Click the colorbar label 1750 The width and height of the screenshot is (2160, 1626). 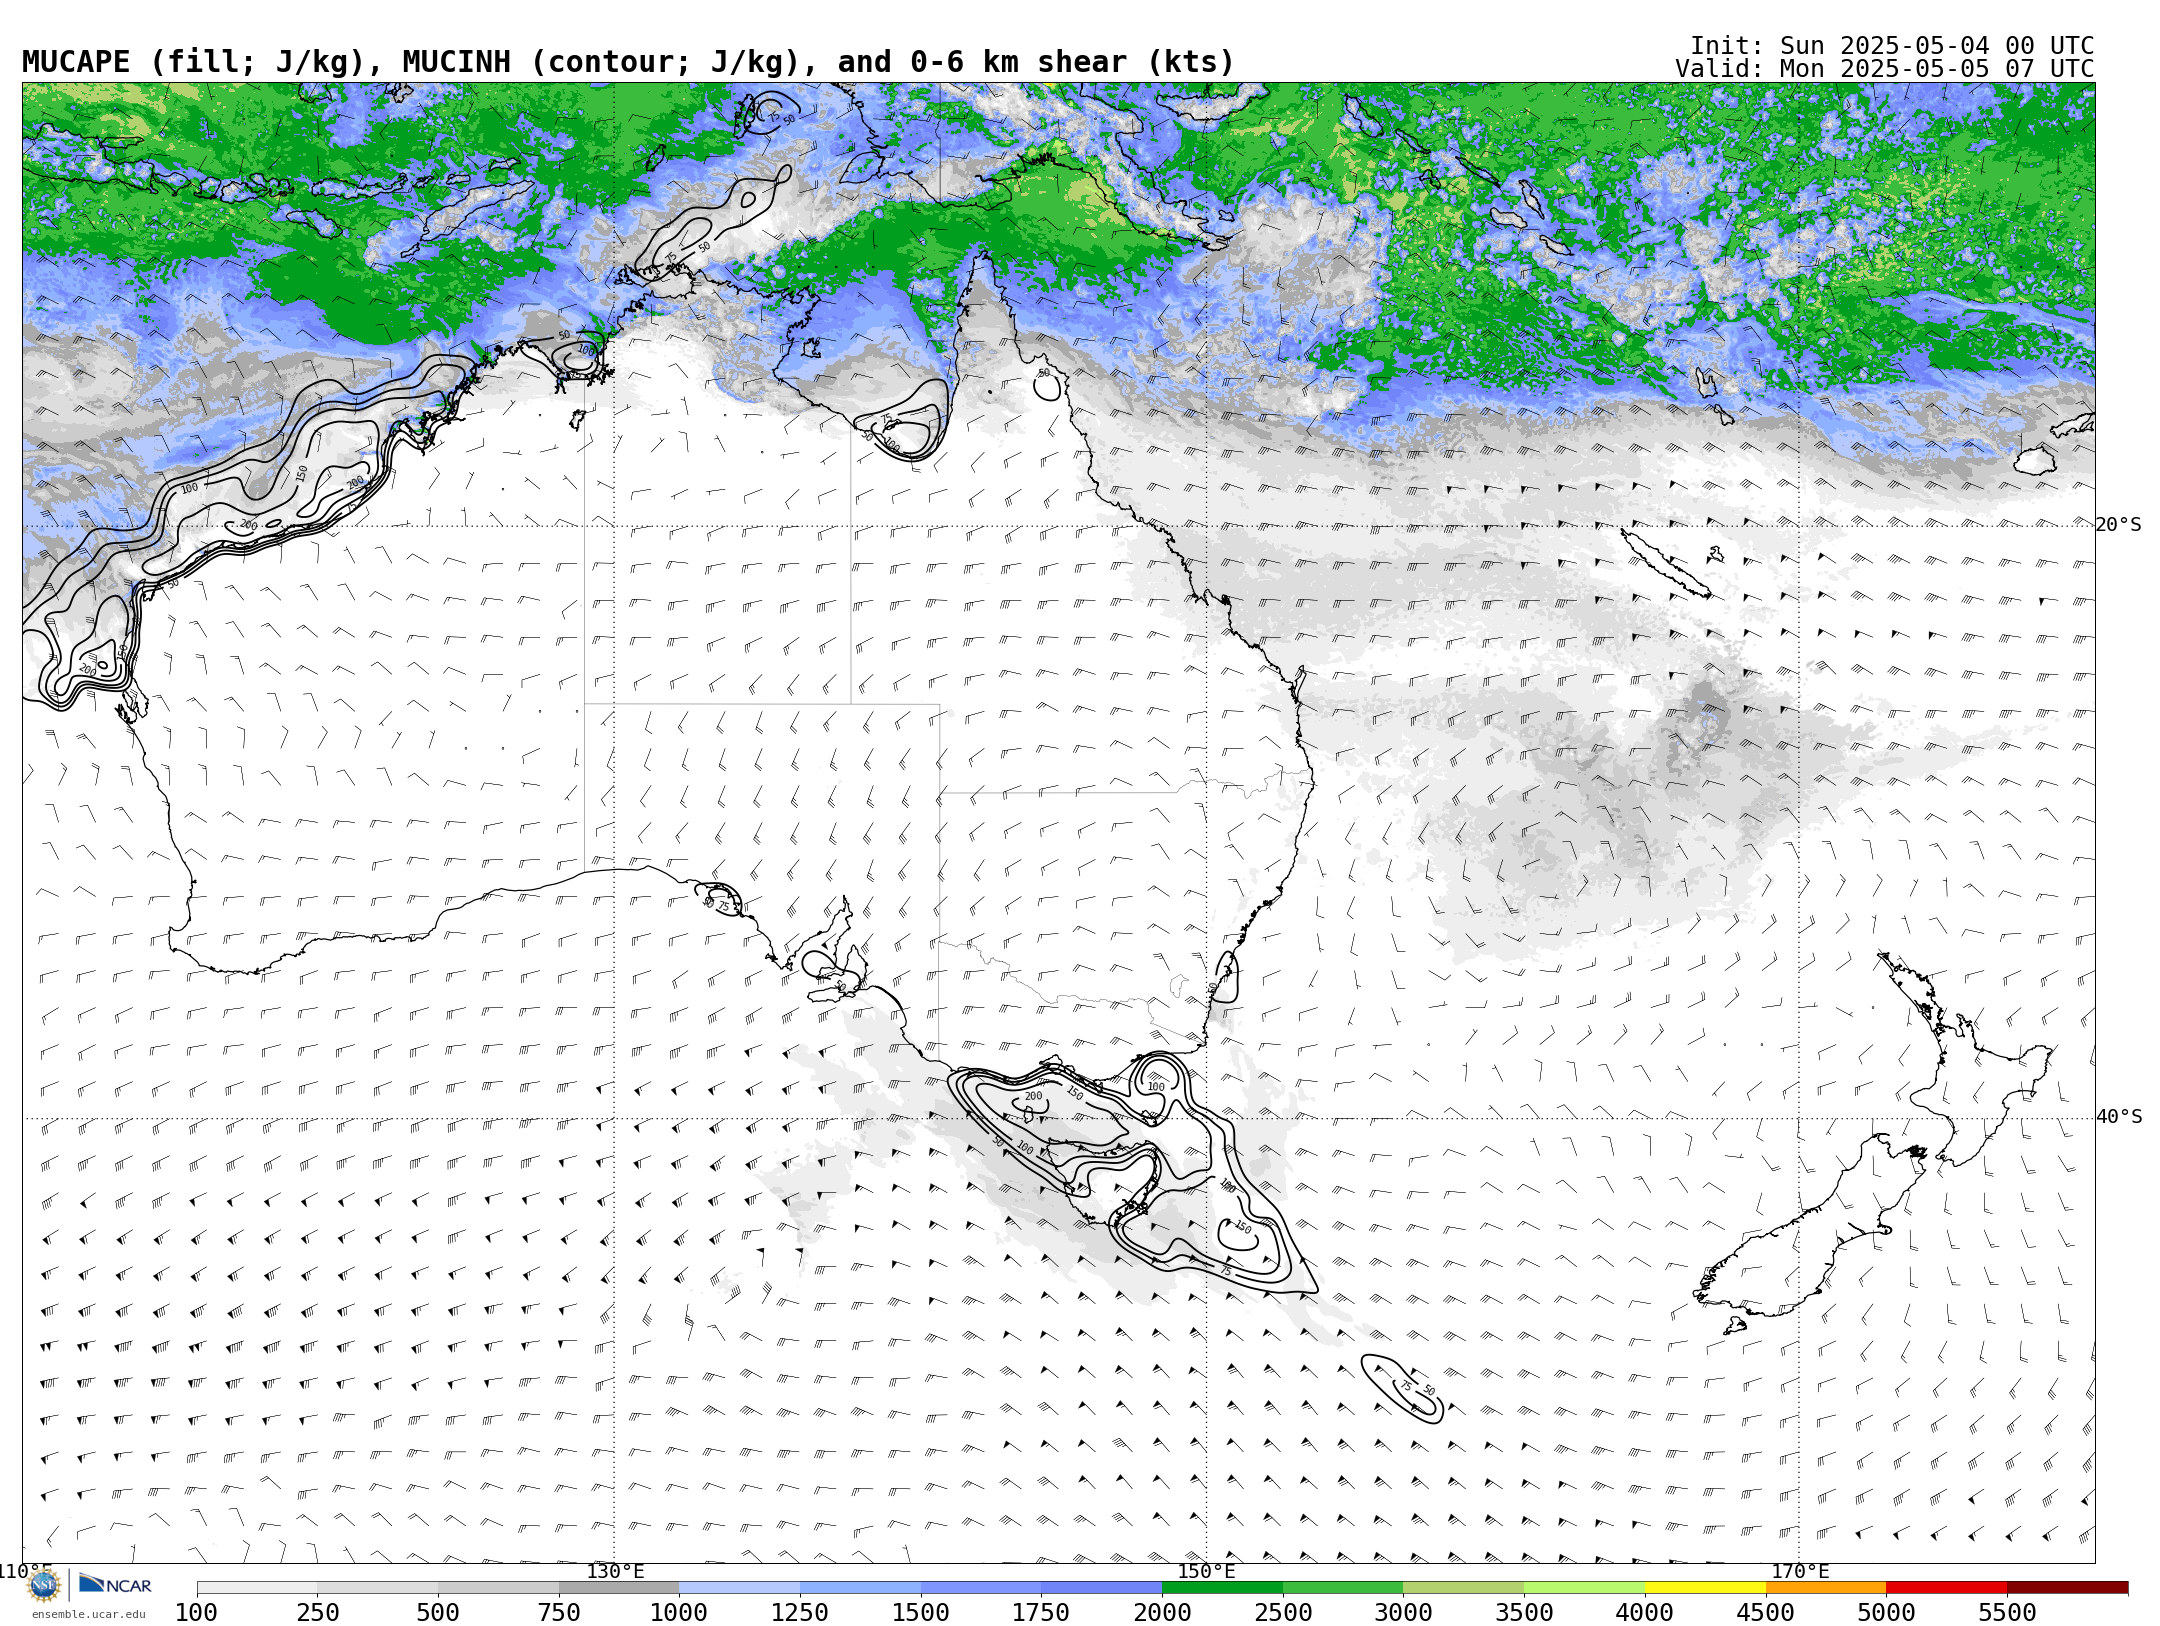1041,1613
